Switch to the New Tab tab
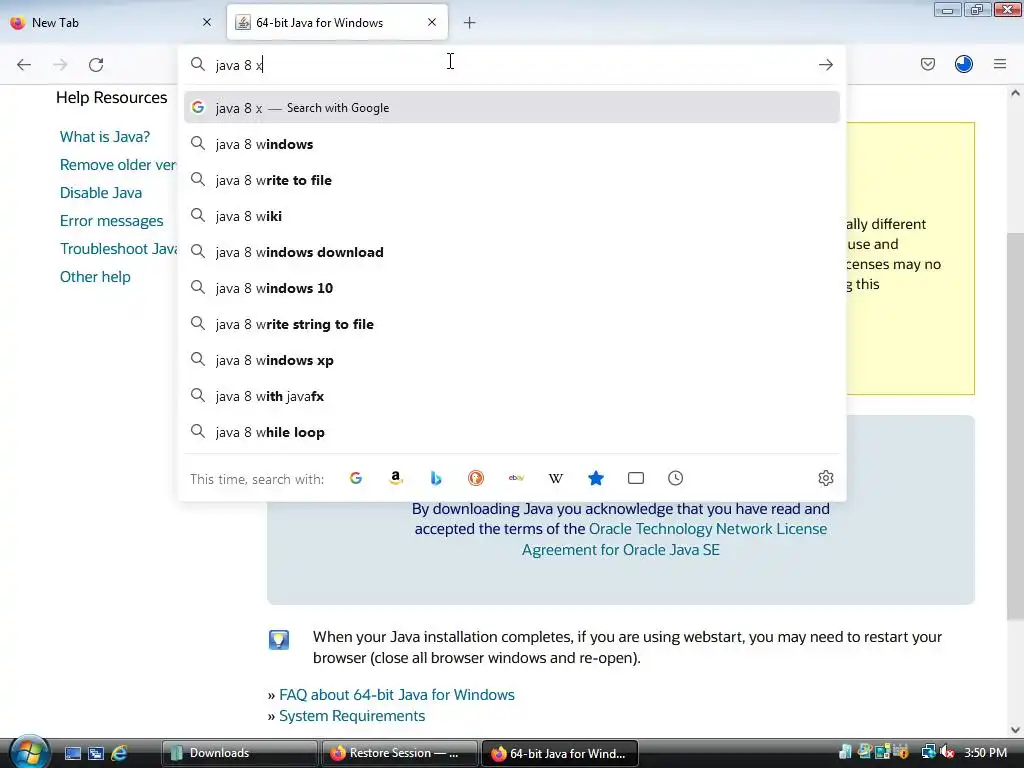This screenshot has width=1024, height=768. [x=111, y=22]
